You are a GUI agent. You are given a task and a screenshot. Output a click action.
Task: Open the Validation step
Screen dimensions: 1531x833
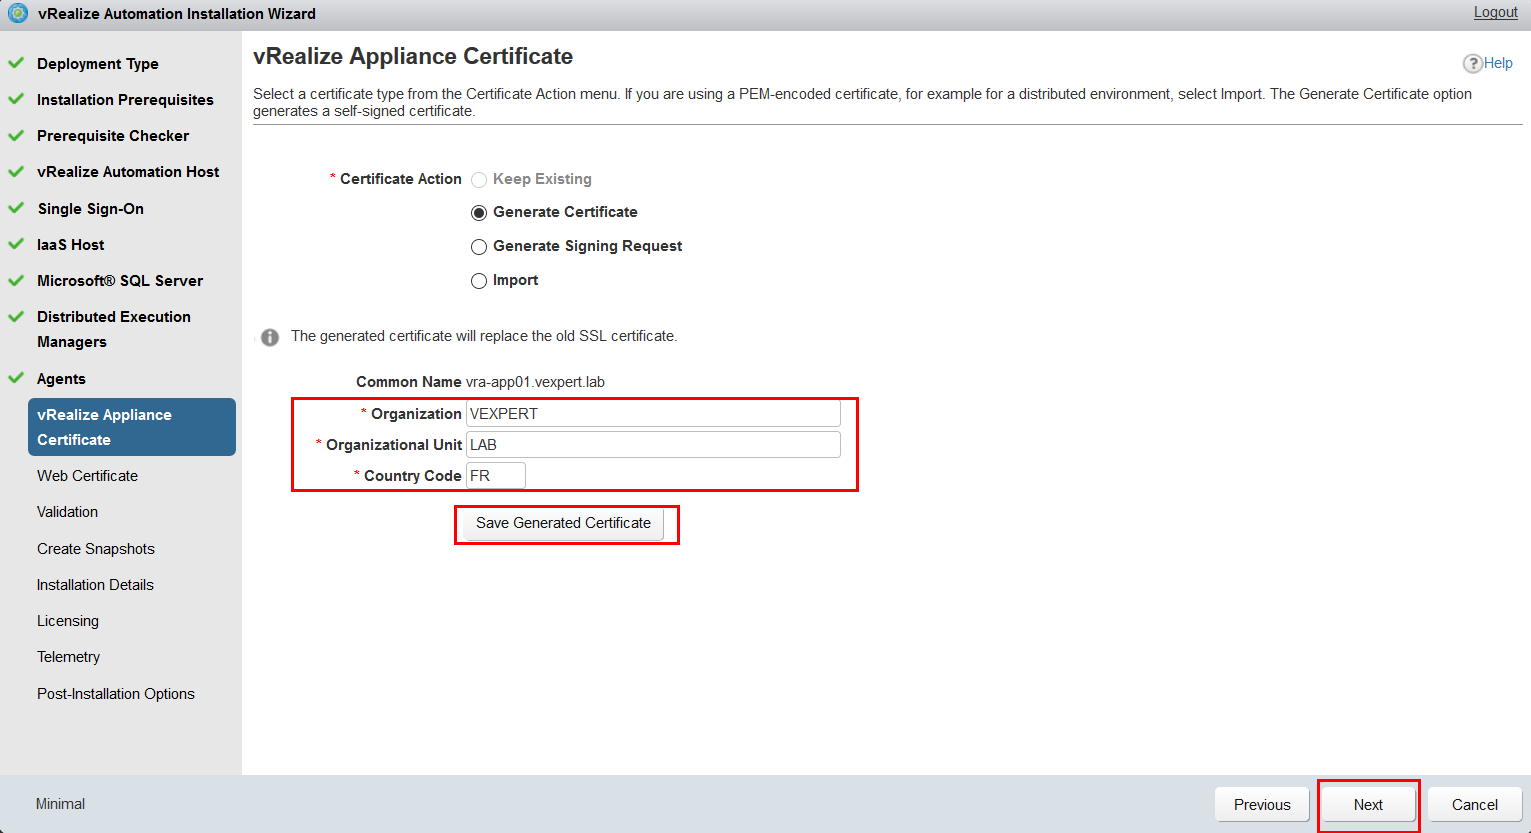(x=68, y=512)
